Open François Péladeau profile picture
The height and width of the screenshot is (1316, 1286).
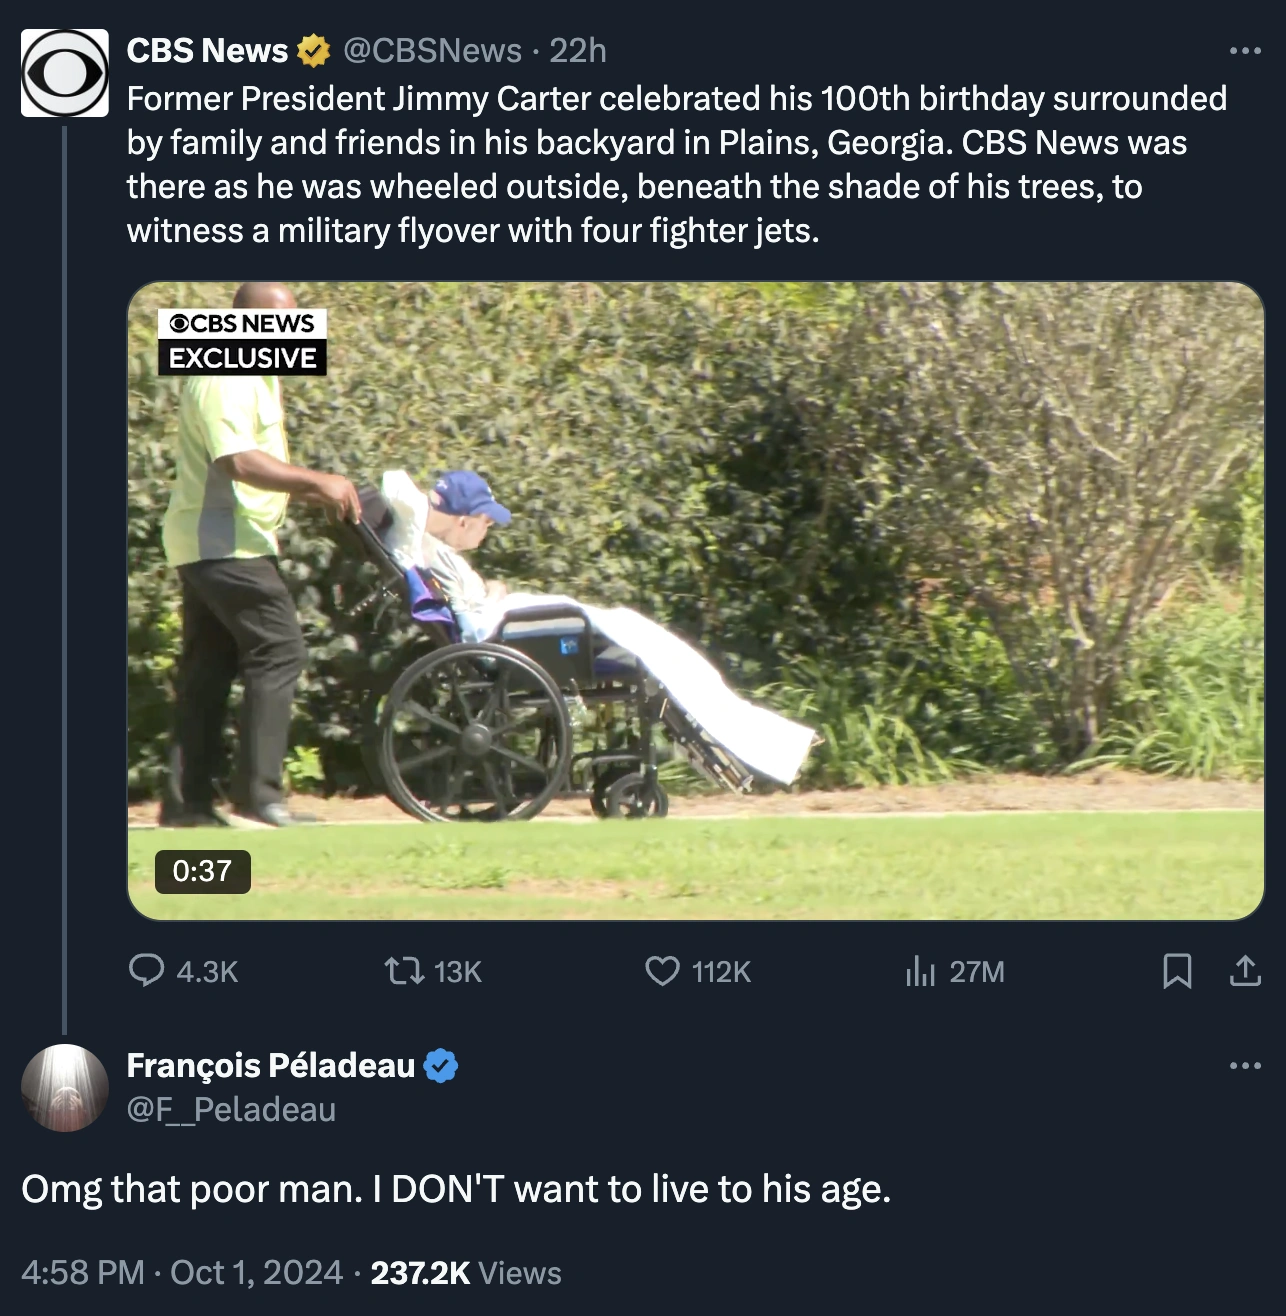coord(65,1088)
